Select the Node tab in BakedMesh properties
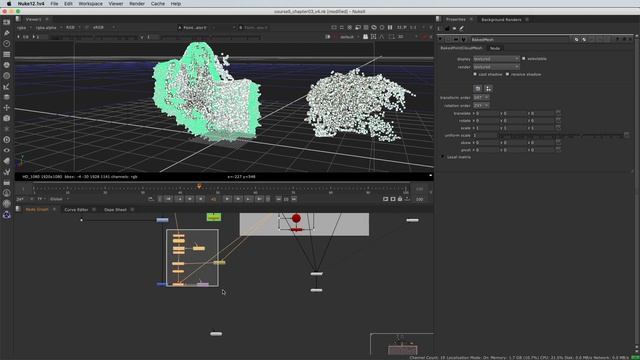Screen dimensions: 640x360 (495, 48)
